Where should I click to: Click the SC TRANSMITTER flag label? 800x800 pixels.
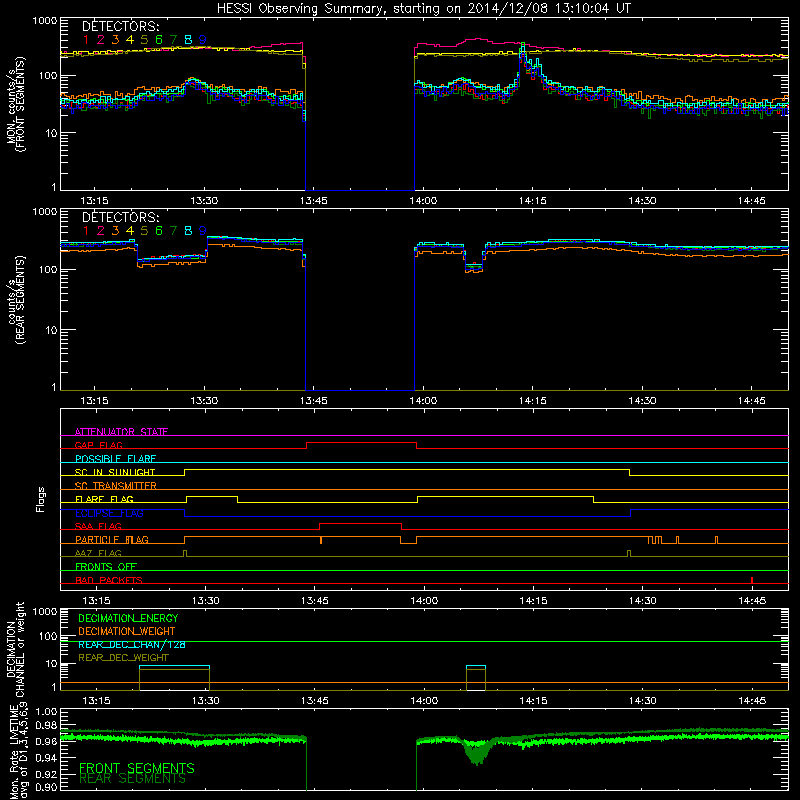point(116,486)
